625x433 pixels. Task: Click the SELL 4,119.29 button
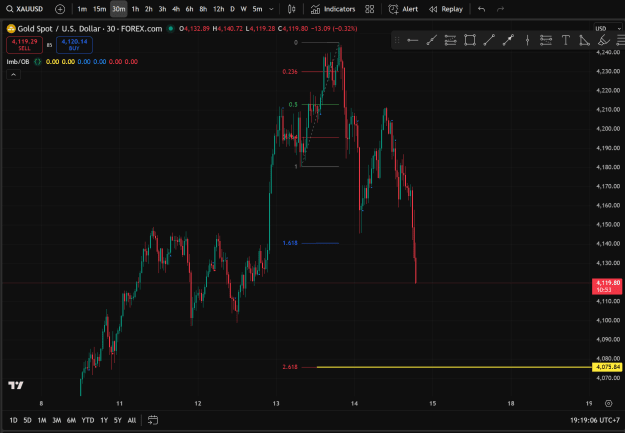click(x=24, y=45)
